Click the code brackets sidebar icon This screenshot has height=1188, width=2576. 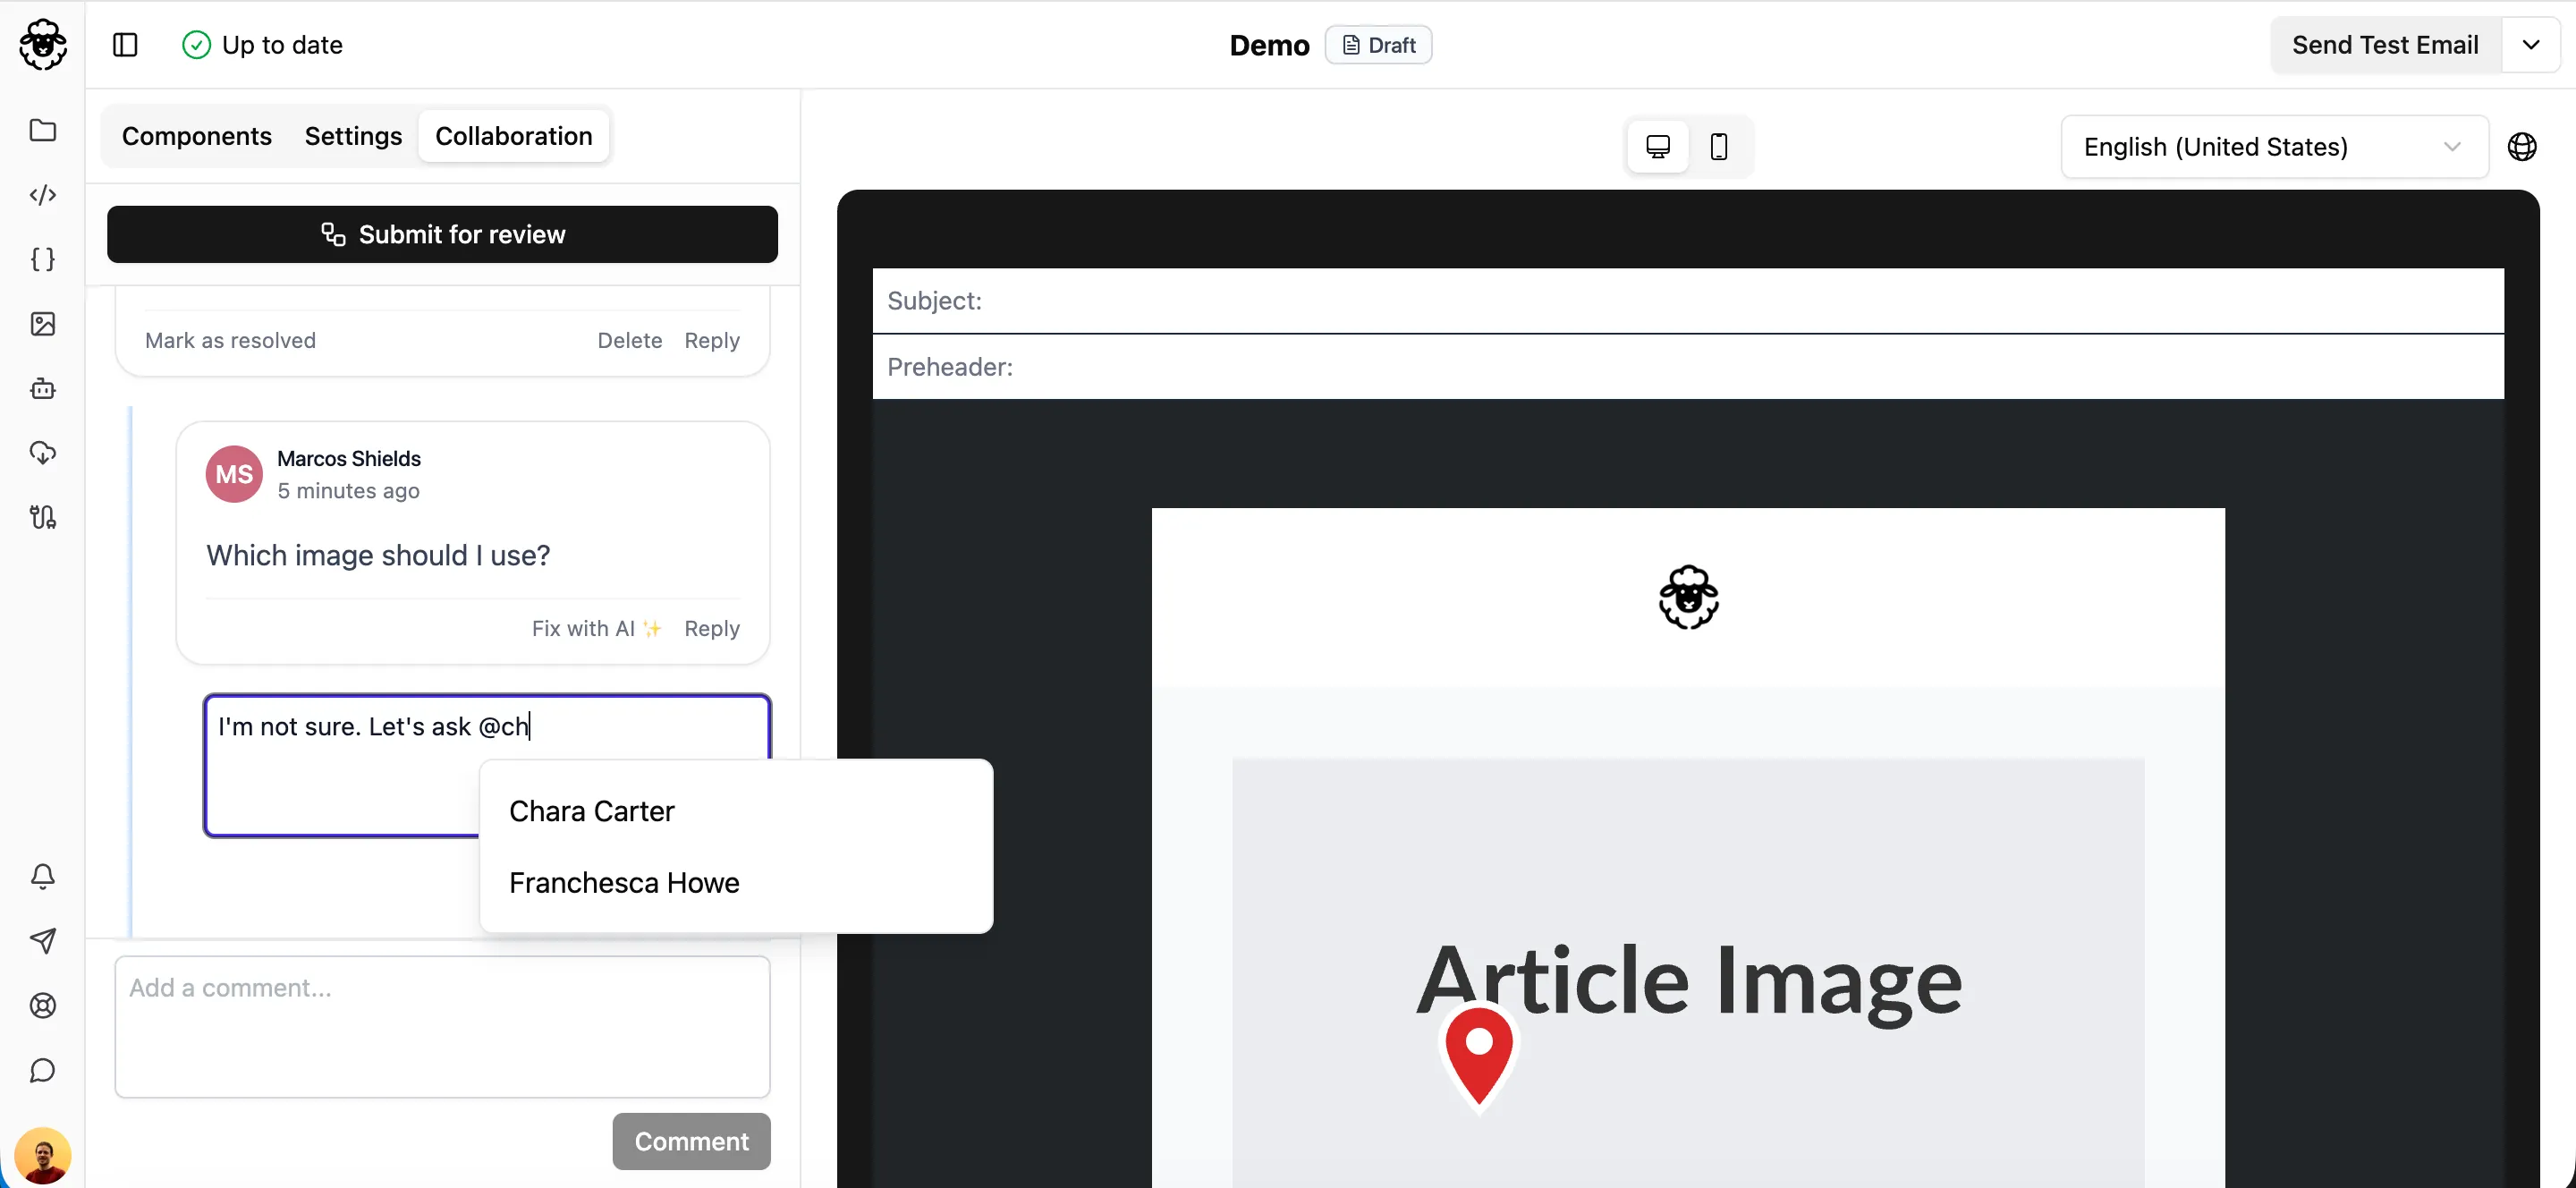[x=42, y=195]
